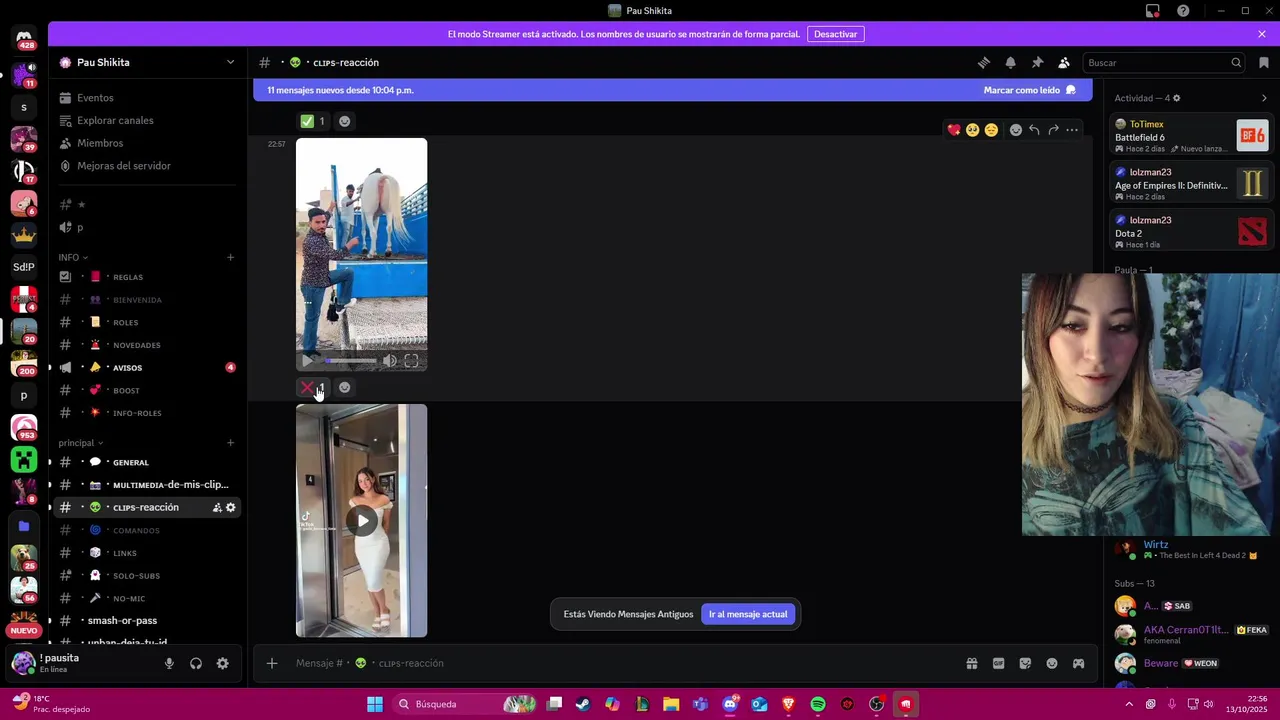Open the NOVEDADES channel
This screenshot has height=720, width=1280.
(148, 345)
